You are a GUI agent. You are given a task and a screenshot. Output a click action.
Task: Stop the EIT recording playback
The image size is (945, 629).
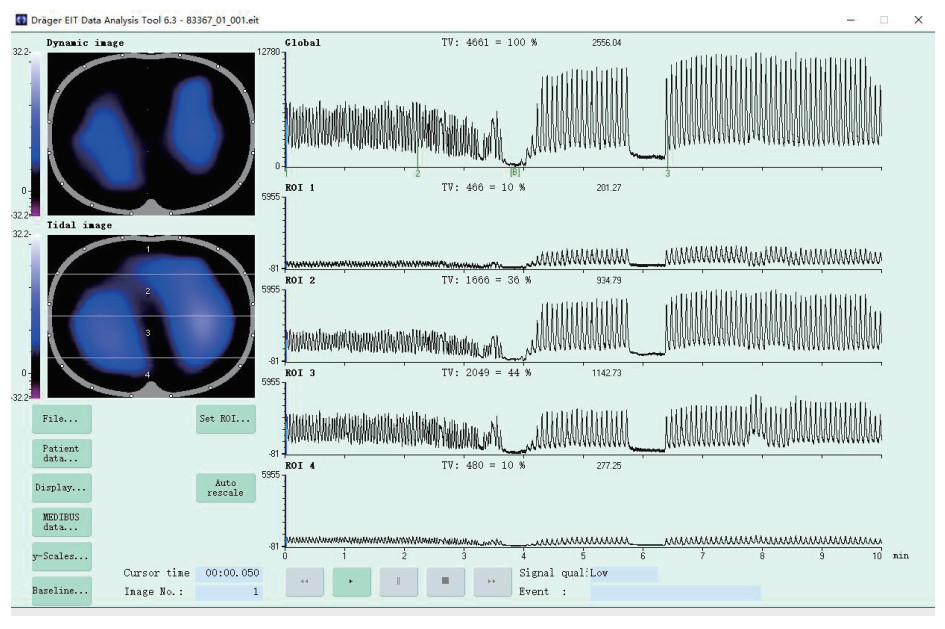click(x=445, y=581)
